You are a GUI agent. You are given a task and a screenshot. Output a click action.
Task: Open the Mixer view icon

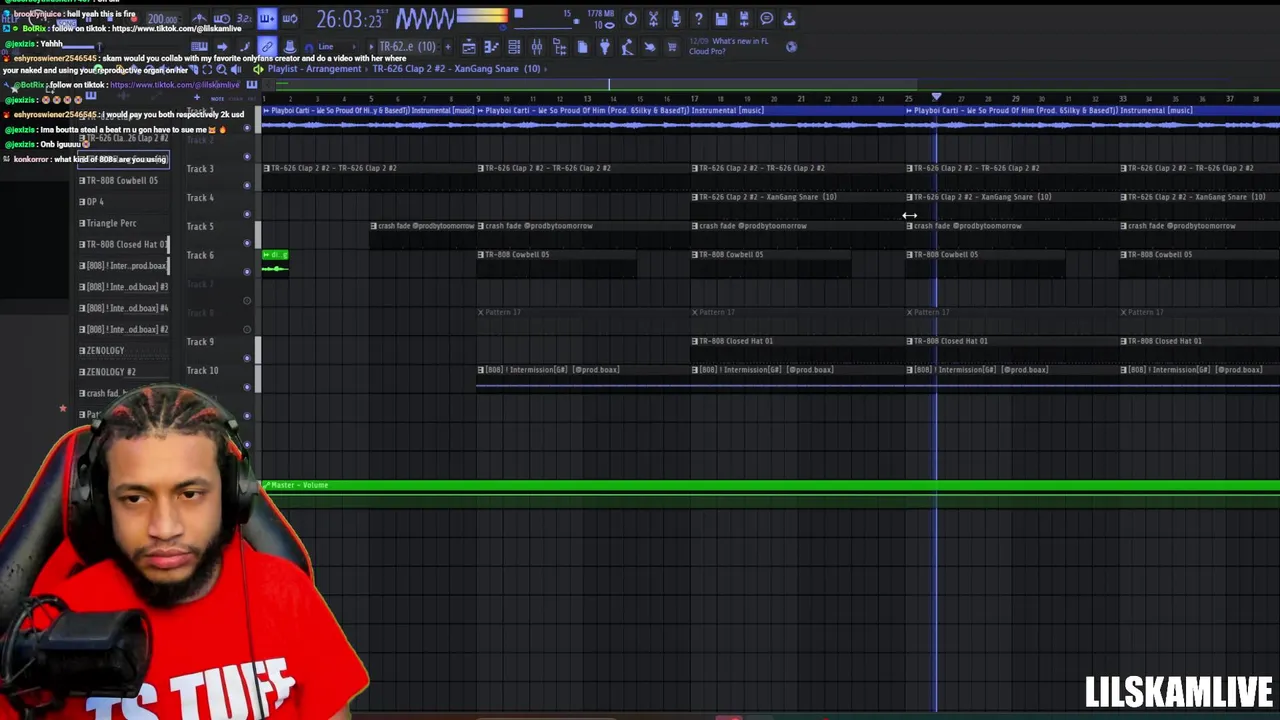point(537,47)
